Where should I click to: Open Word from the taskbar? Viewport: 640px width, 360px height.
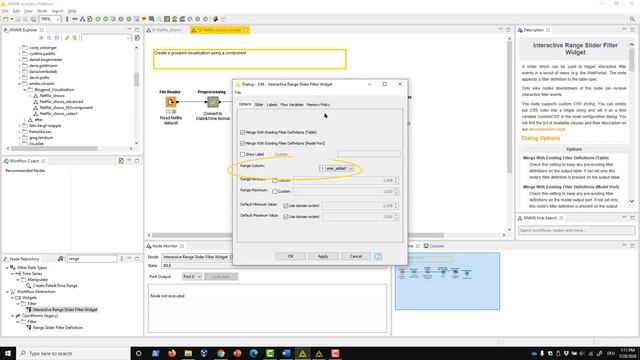pyautogui.click(x=286, y=353)
